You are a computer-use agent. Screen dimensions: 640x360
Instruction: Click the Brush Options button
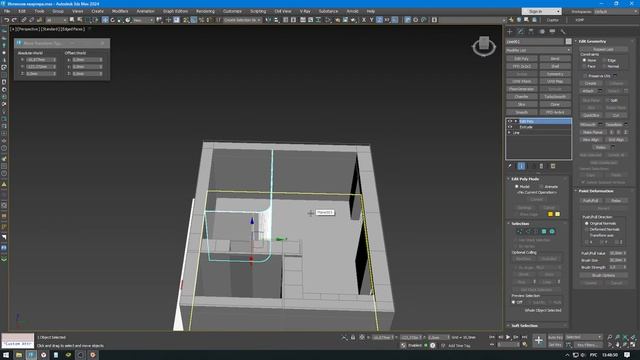pyautogui.click(x=604, y=275)
